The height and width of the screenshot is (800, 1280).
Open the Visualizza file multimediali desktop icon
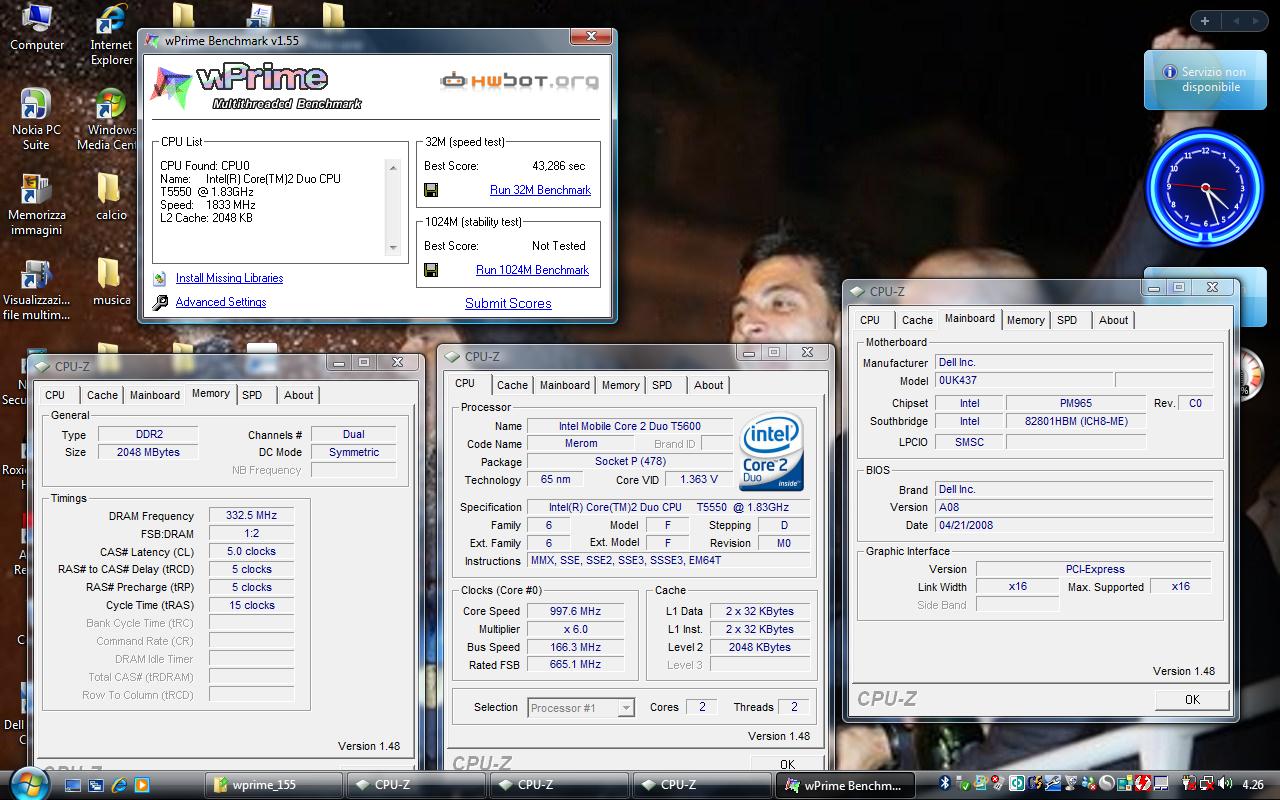point(37,290)
